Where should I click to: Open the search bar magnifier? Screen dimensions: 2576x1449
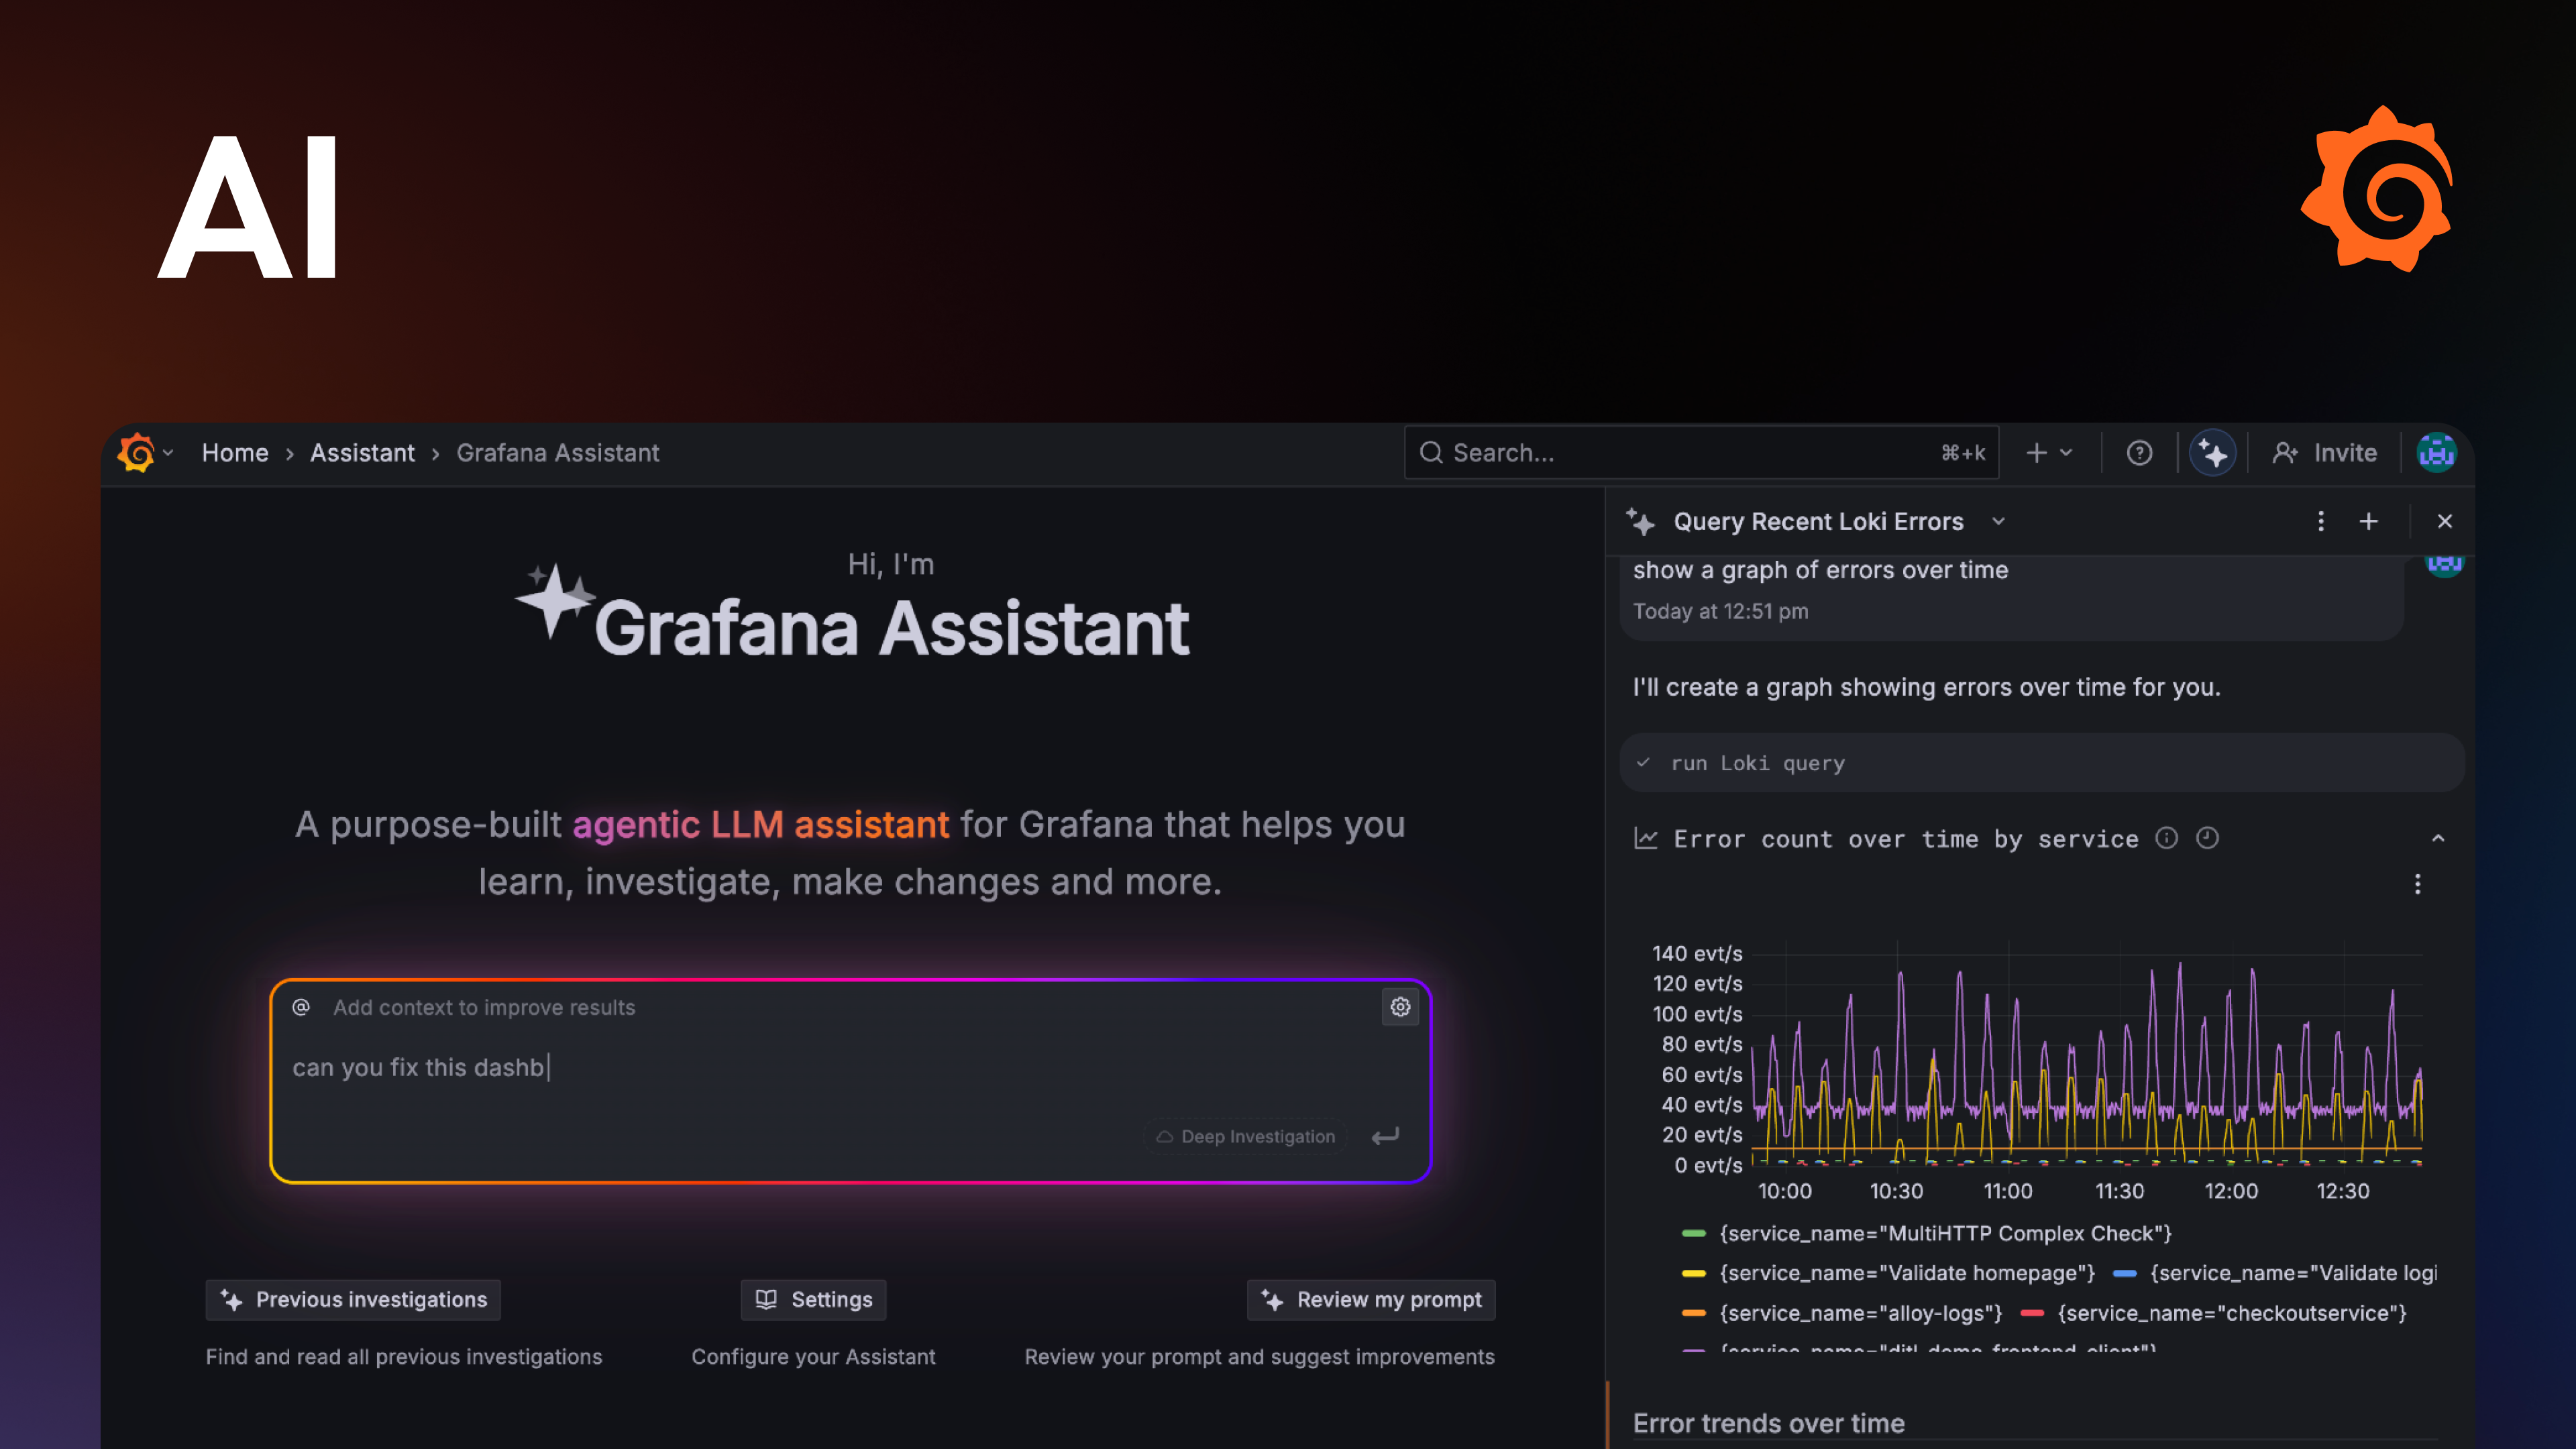coord(1432,452)
